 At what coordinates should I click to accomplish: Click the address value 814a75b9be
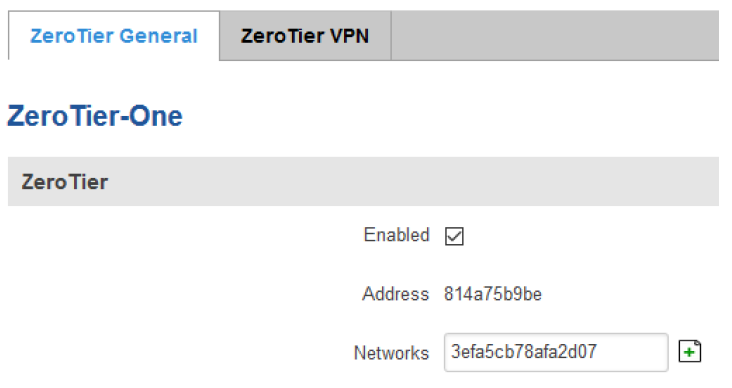coord(493,294)
